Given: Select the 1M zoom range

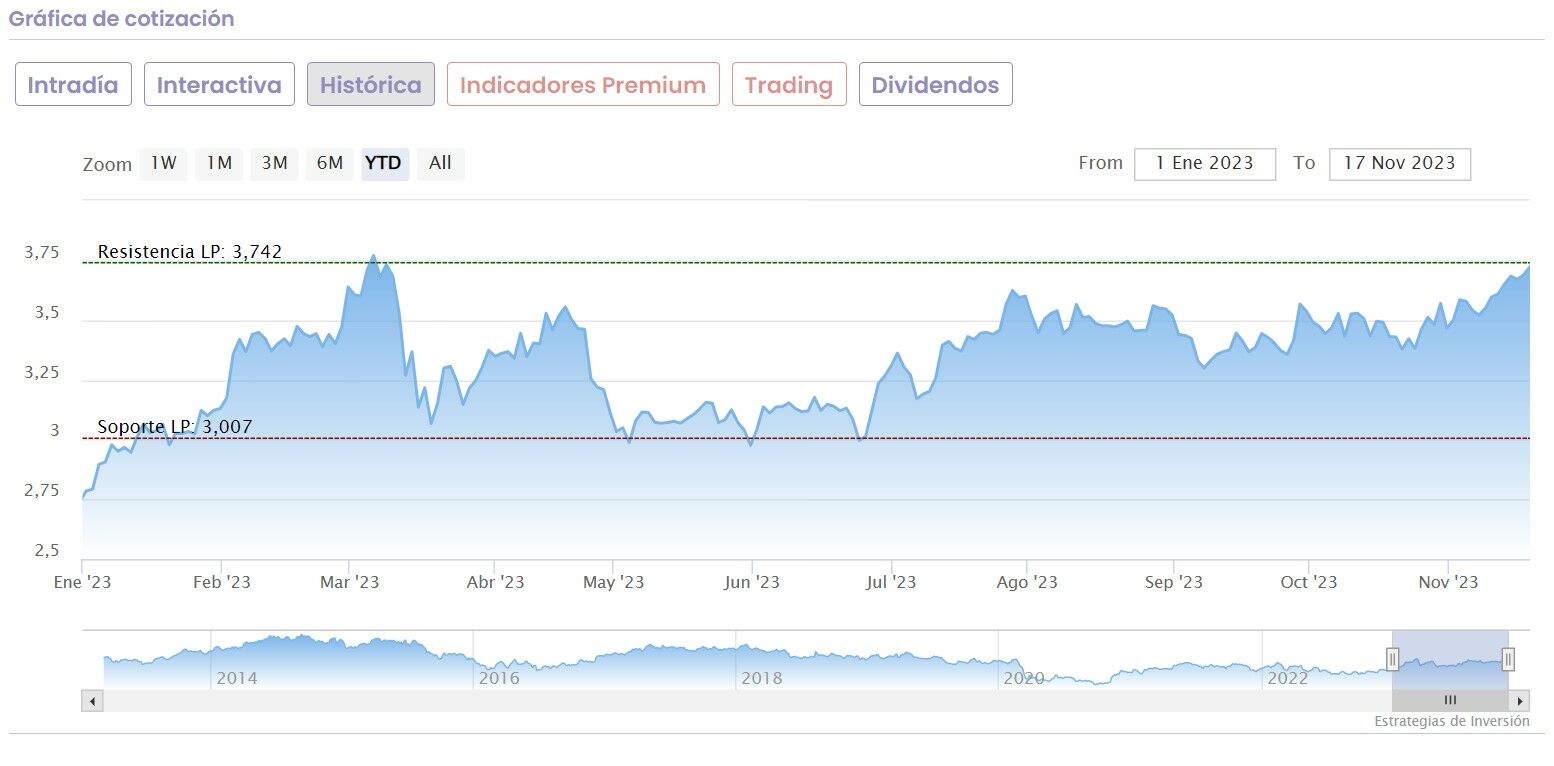Looking at the screenshot, I should [219, 163].
